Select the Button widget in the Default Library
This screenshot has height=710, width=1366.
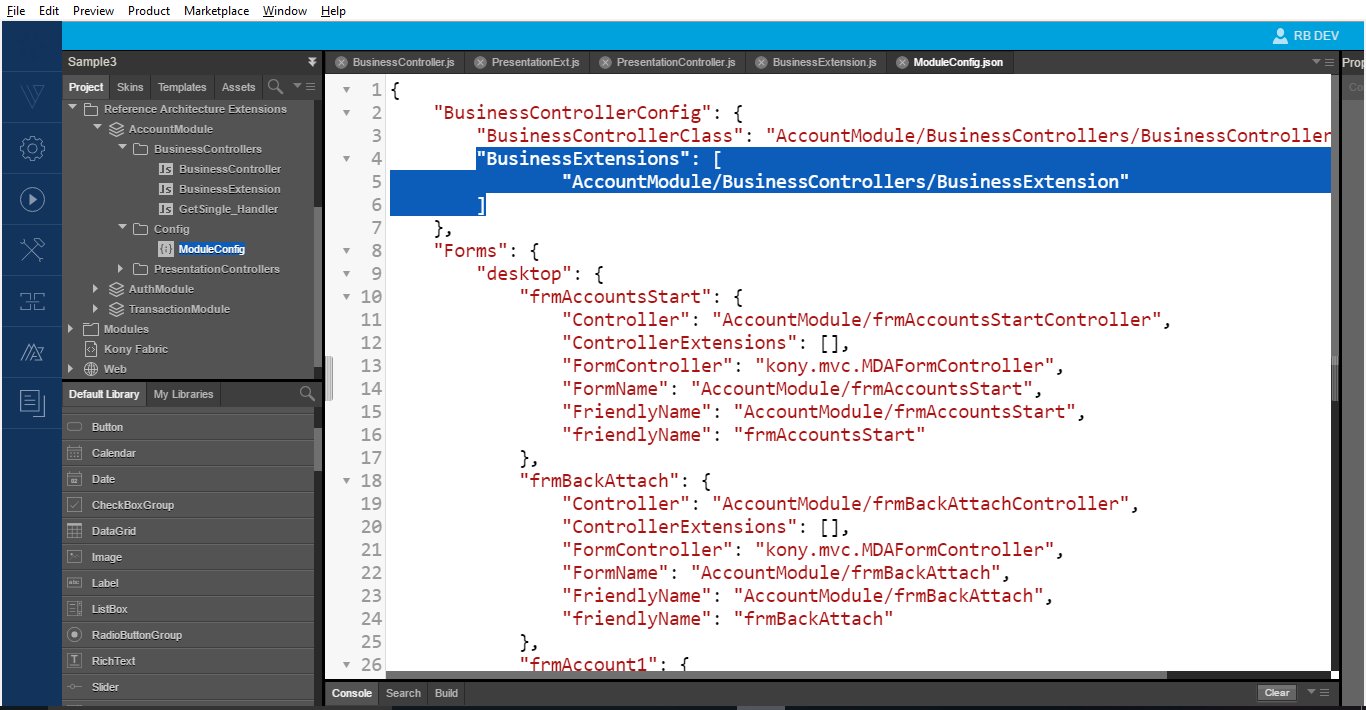[x=188, y=427]
